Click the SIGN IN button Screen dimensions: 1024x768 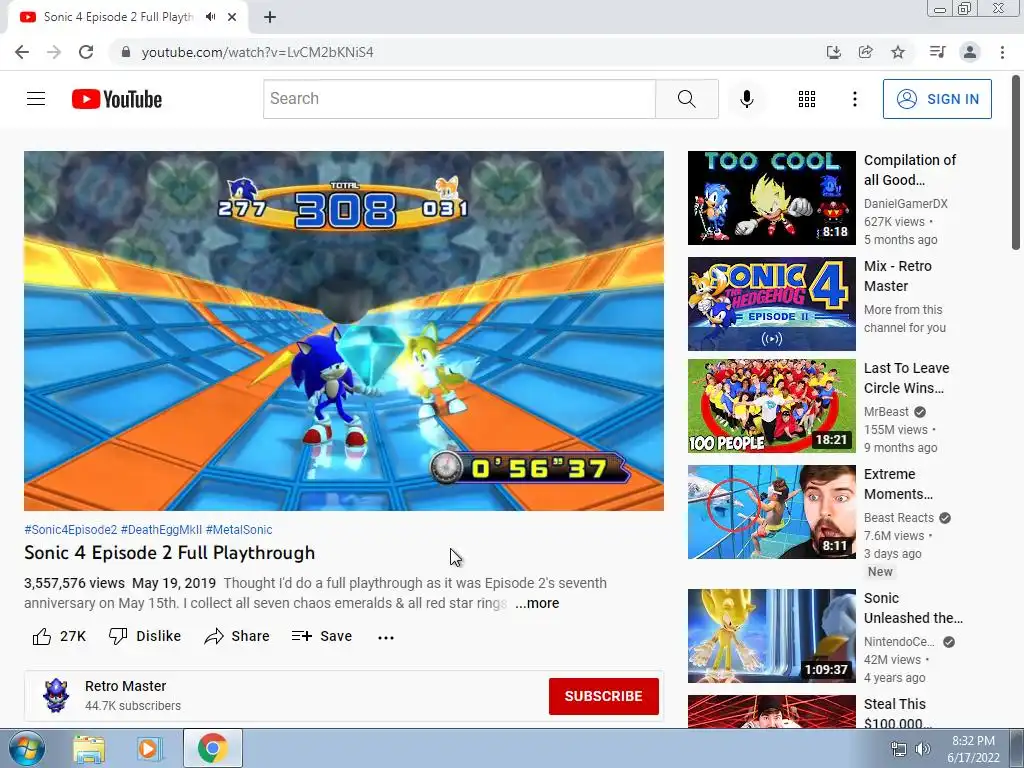[936, 99]
